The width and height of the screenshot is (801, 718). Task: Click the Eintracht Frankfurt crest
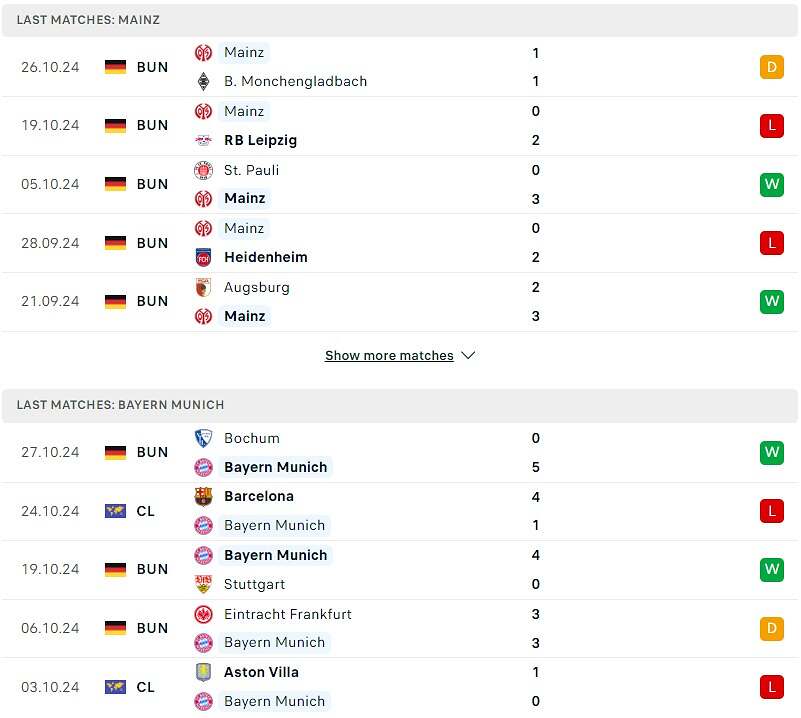click(204, 614)
